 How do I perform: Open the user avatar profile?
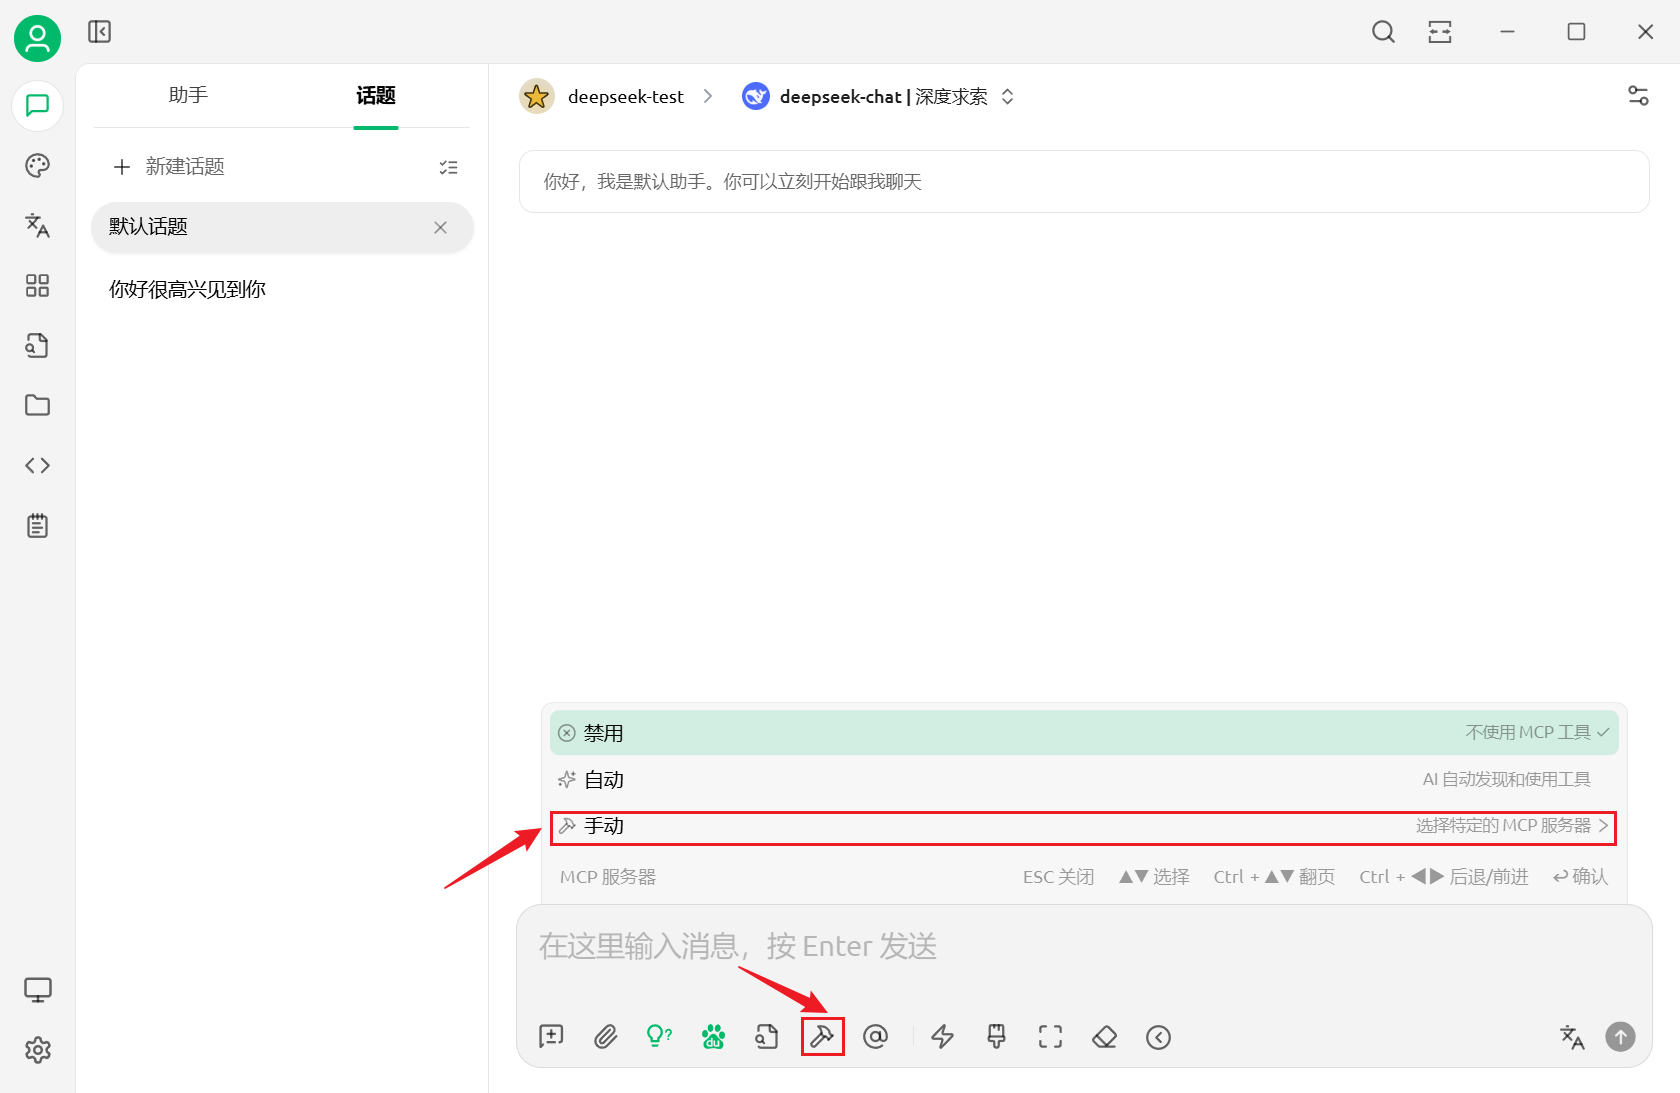[37, 38]
